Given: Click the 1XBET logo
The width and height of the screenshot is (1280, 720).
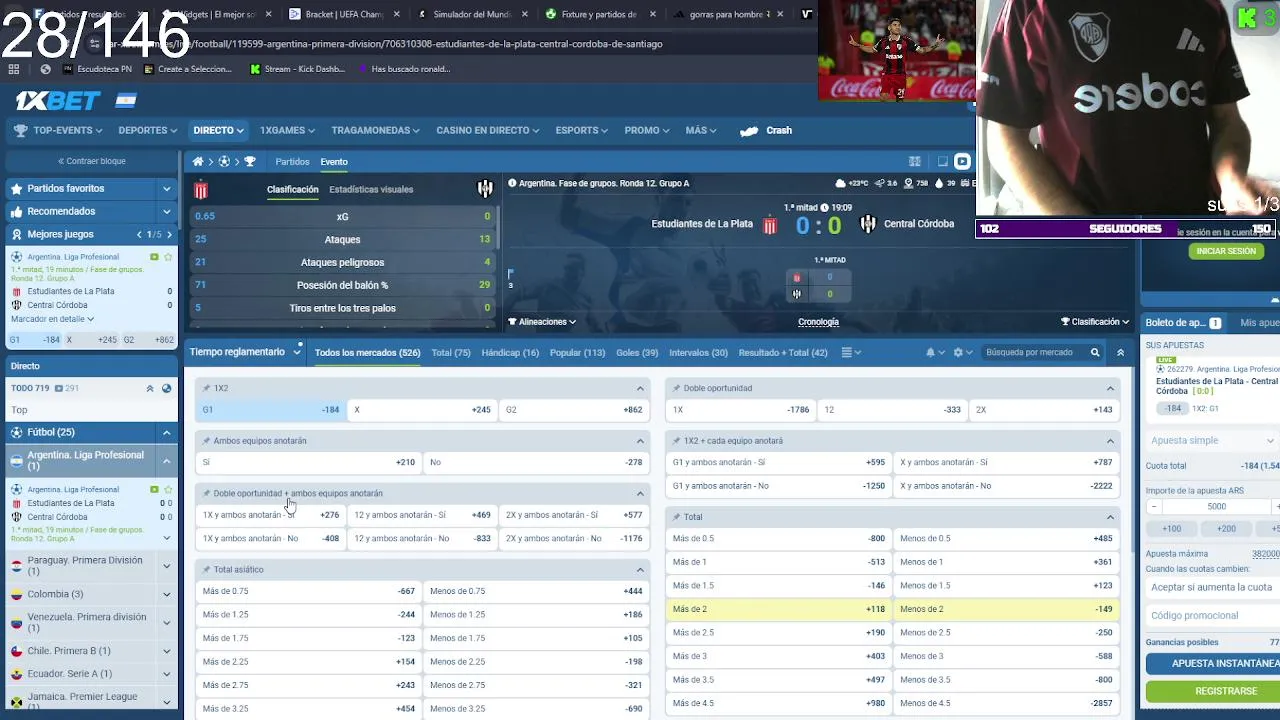Looking at the screenshot, I should pyautogui.click(x=58, y=101).
